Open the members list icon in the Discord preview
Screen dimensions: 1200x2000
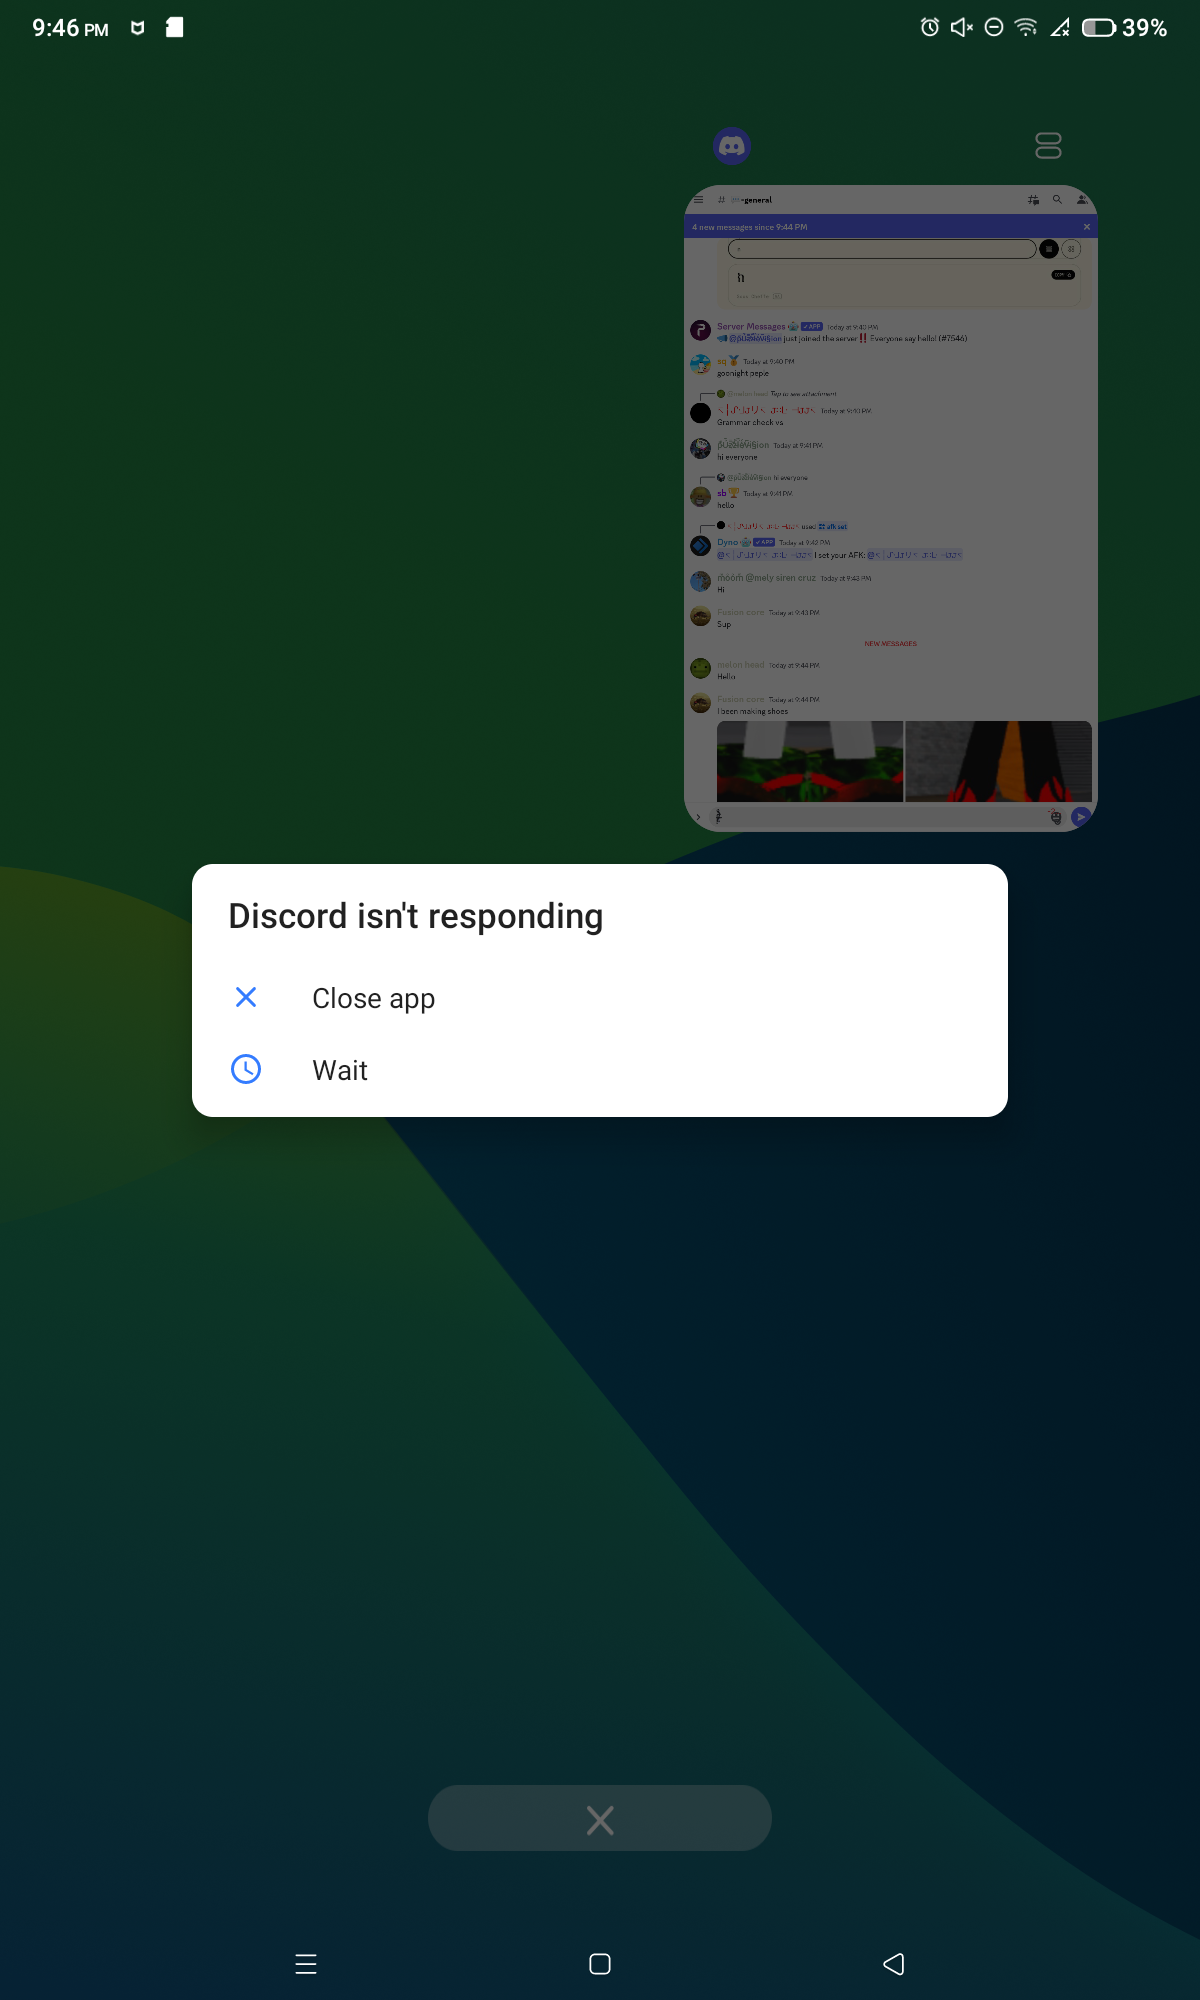click(x=1082, y=200)
